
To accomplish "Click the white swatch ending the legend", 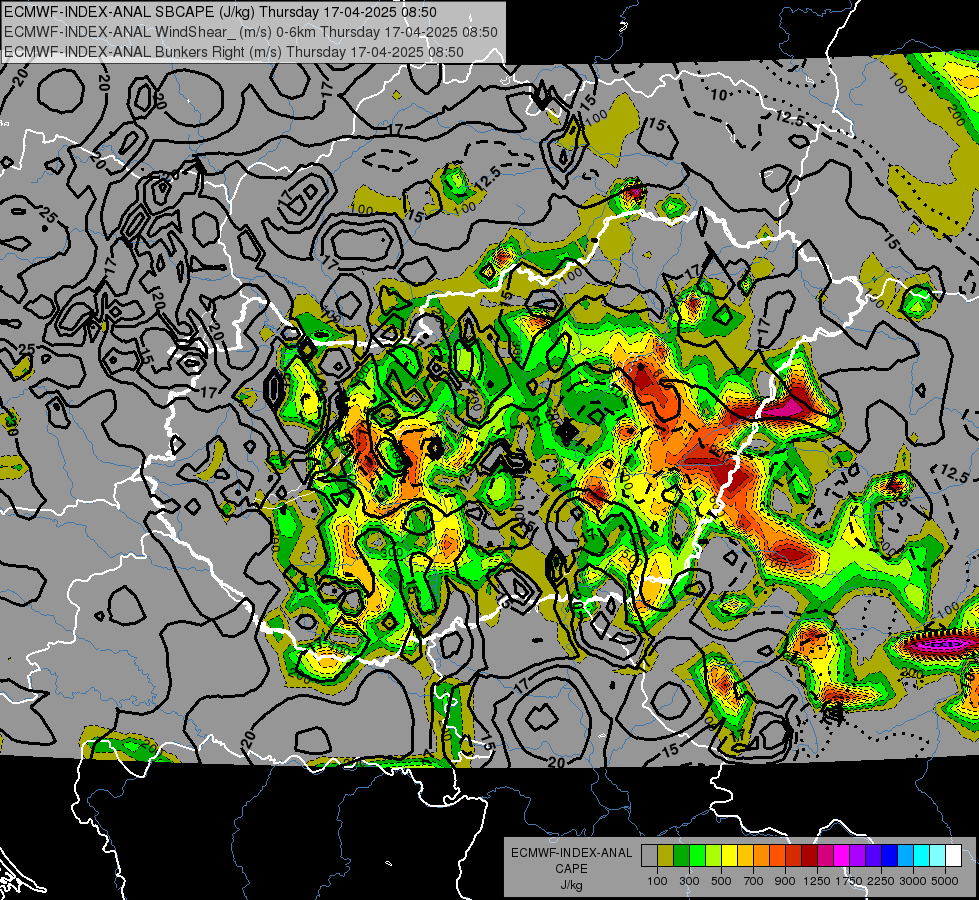I will 953,855.
